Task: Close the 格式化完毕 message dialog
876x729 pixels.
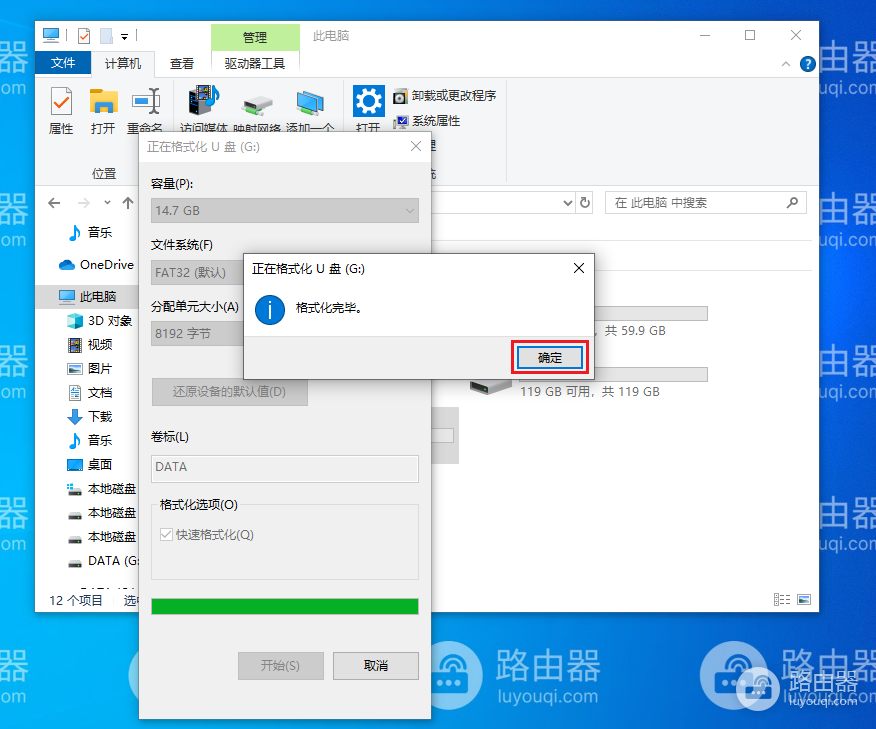Action: [x=579, y=268]
